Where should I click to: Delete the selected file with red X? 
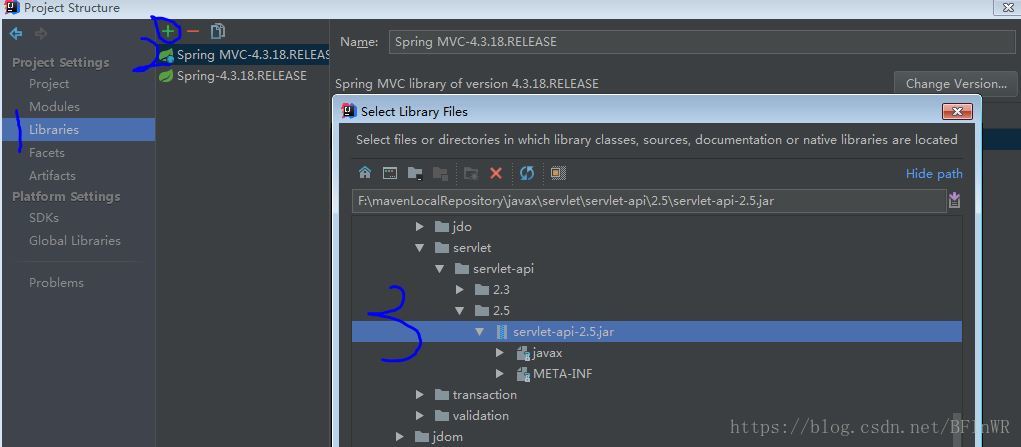point(496,173)
